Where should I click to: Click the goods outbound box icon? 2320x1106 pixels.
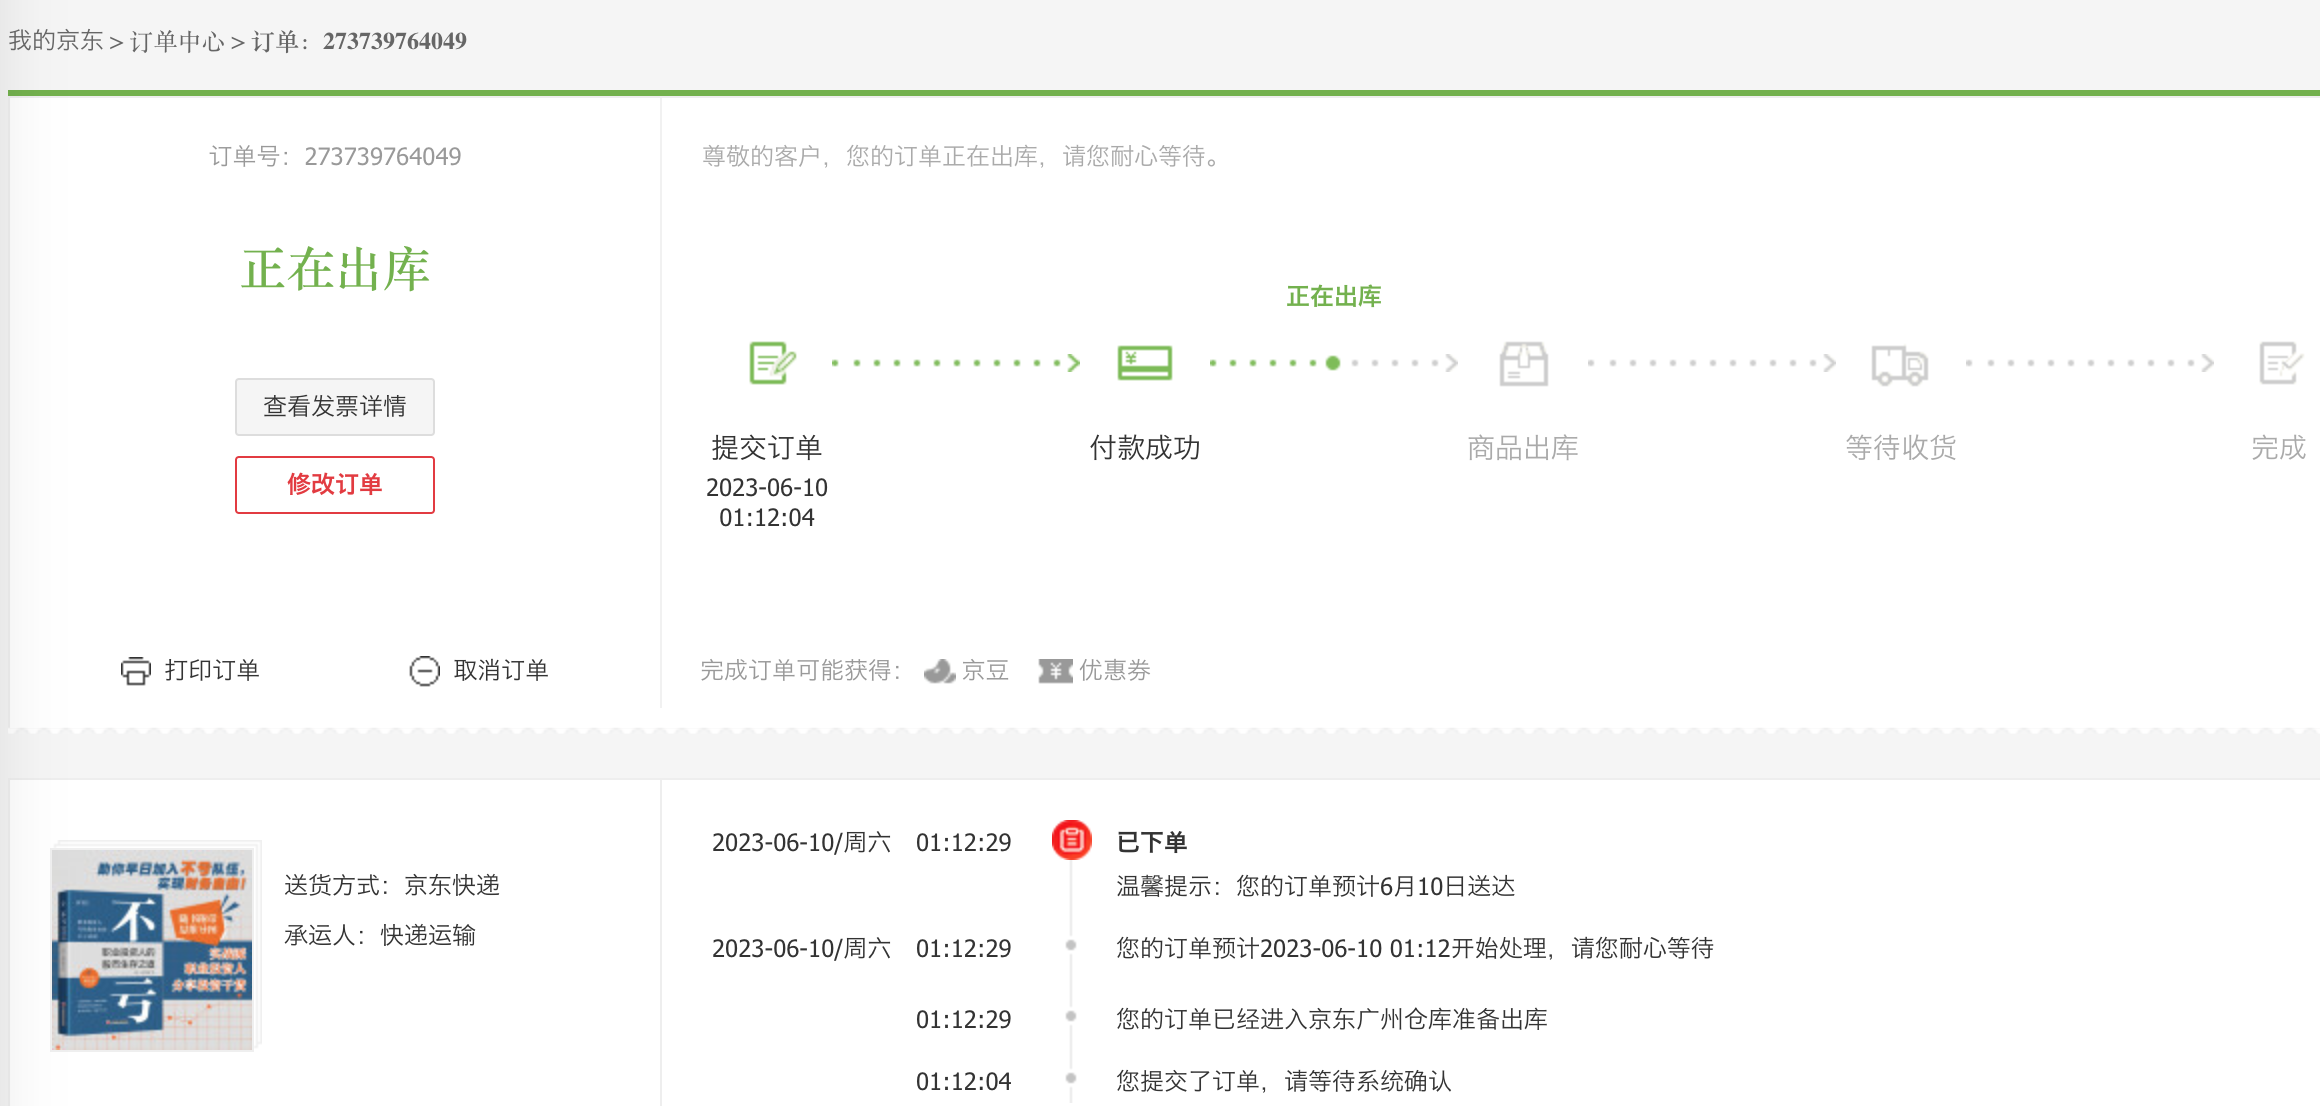[x=1523, y=363]
